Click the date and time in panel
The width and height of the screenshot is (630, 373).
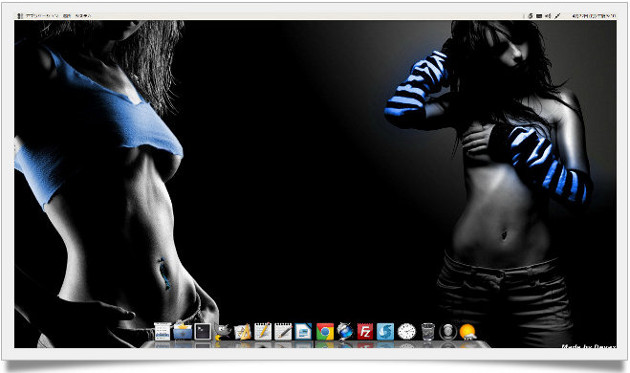(x=594, y=16)
